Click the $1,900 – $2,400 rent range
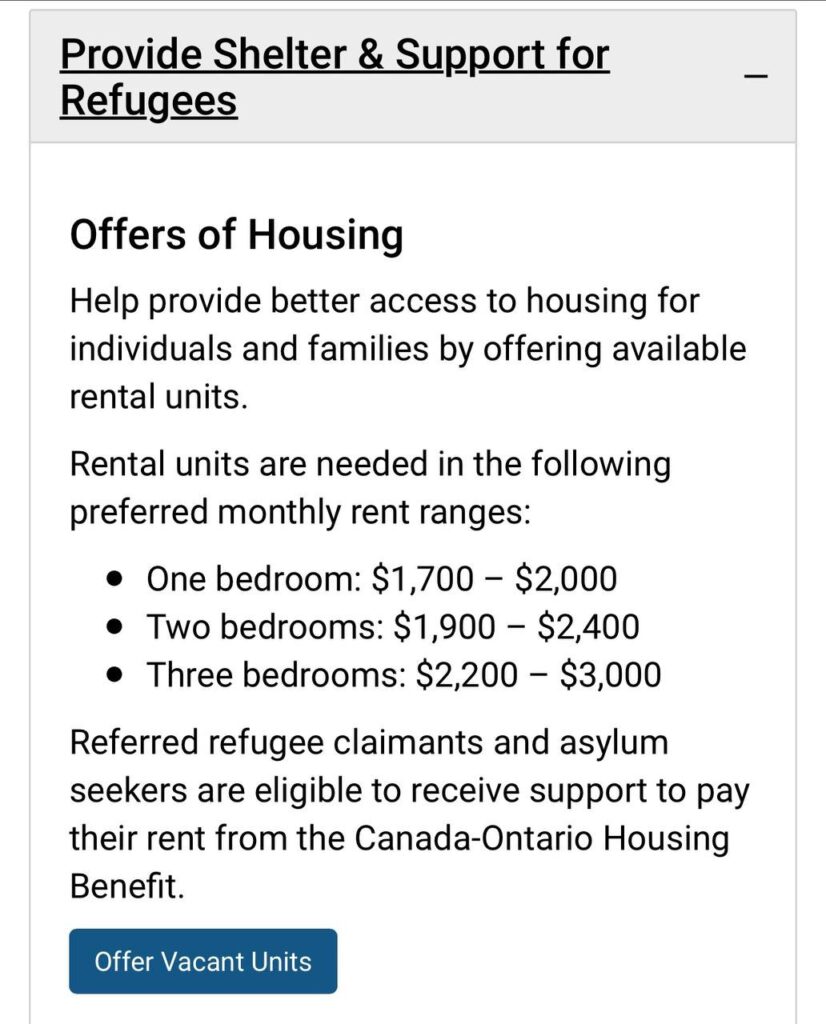The width and height of the screenshot is (826, 1024). [516, 626]
